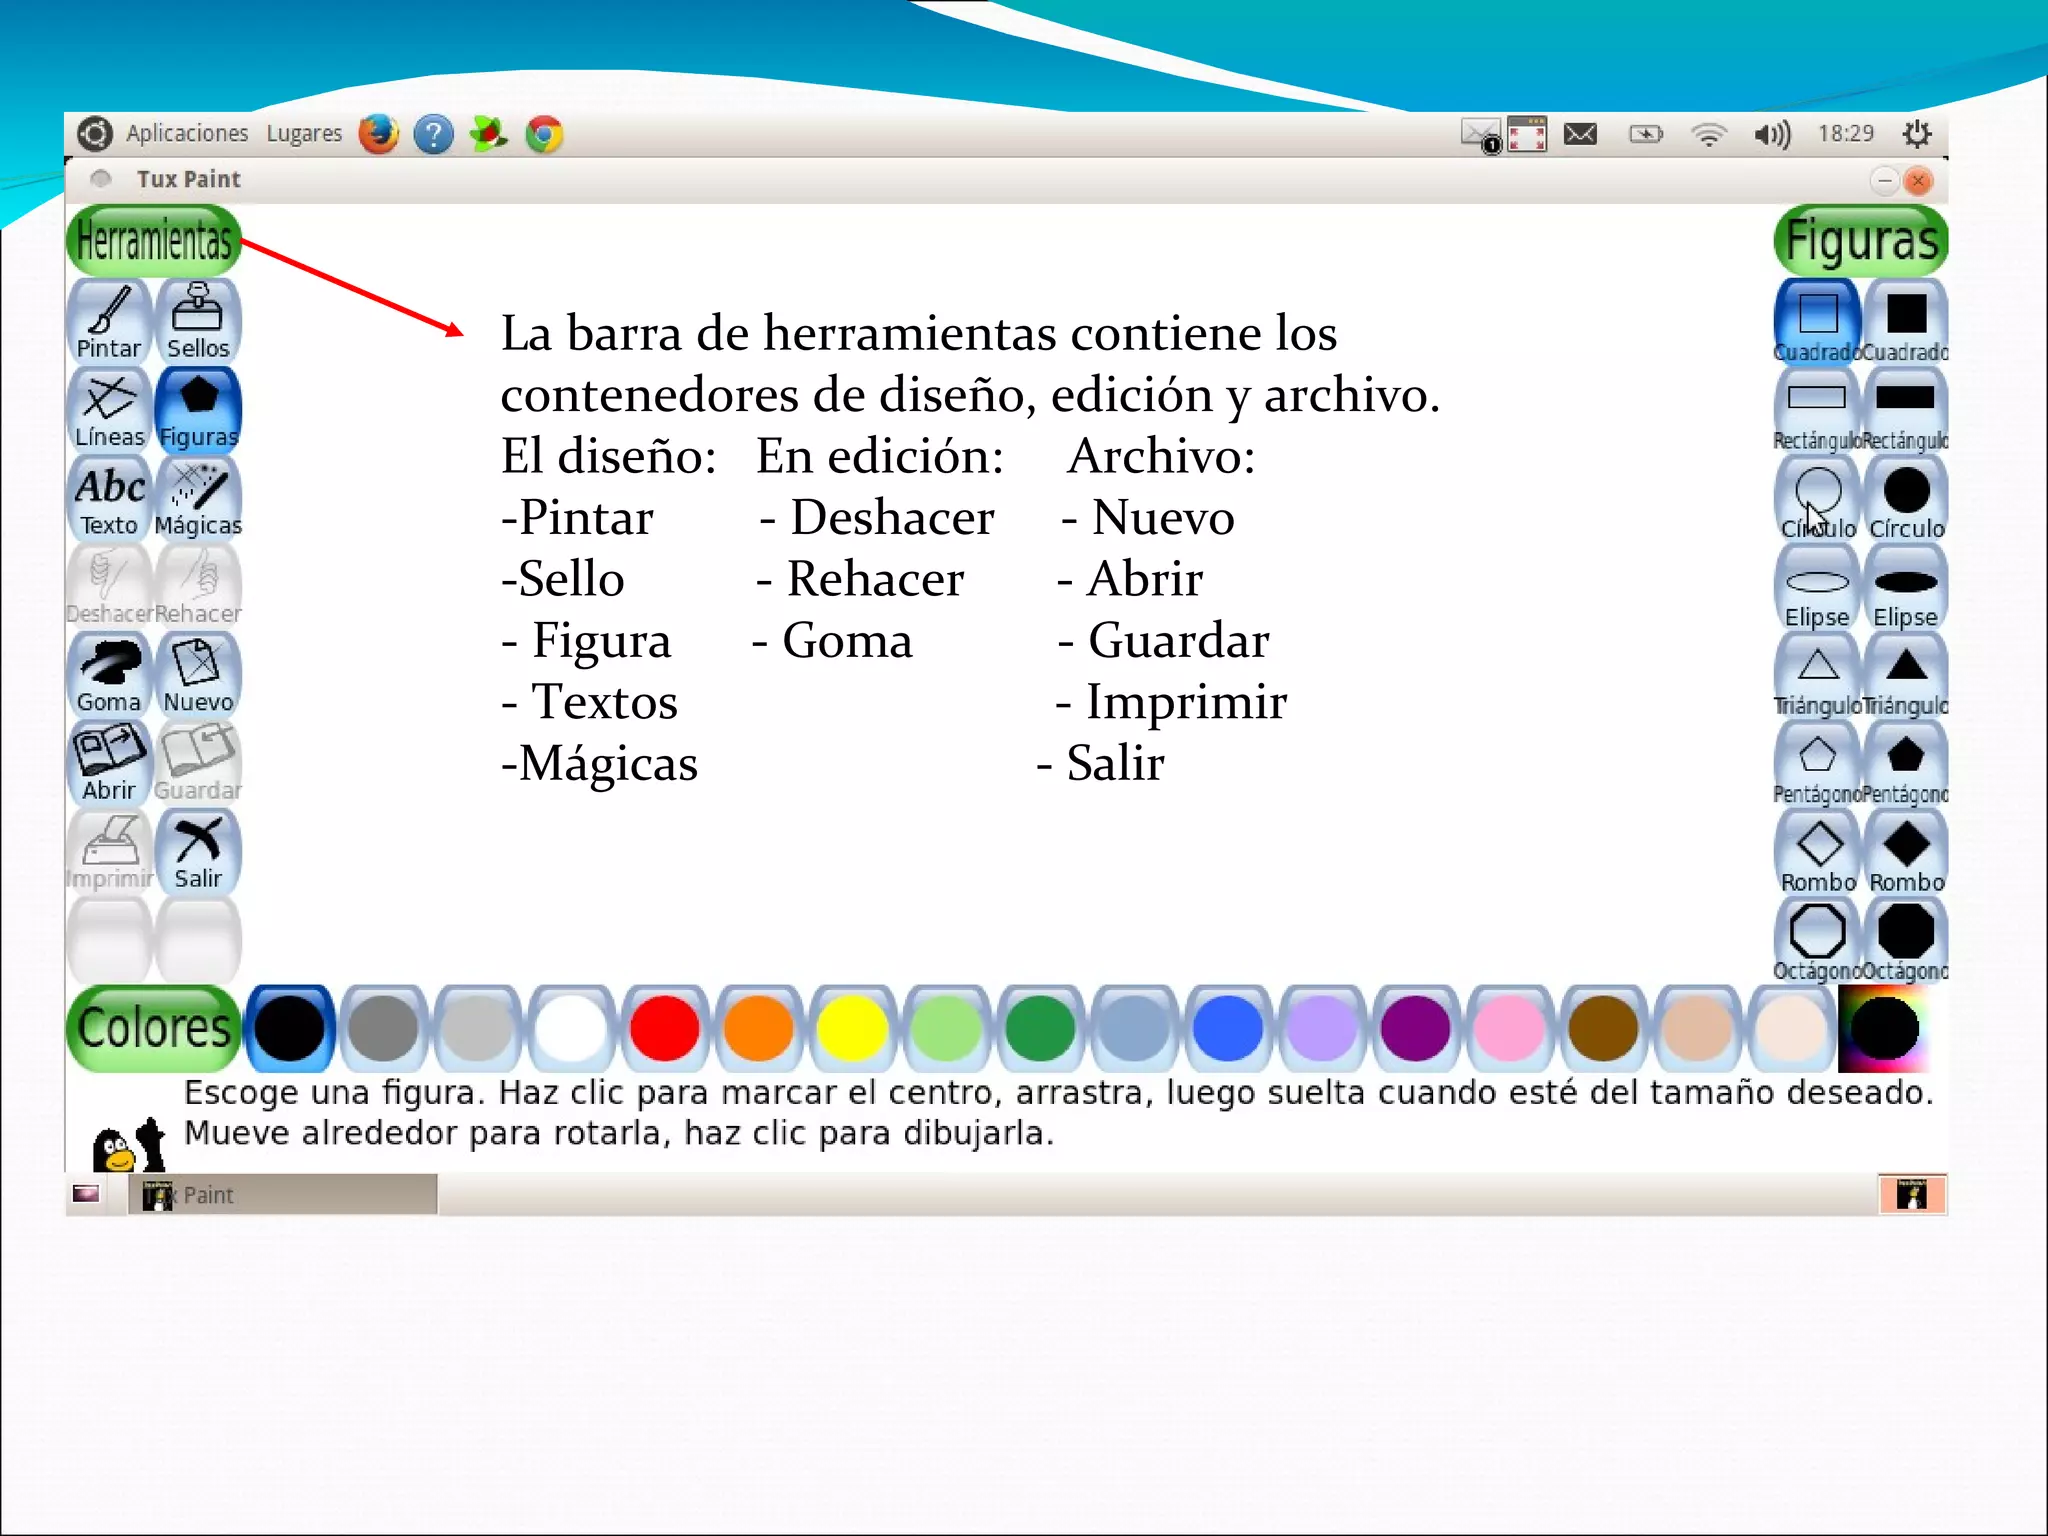This screenshot has height=1536, width=2048.
Task: Pick the dark gray color swatch
Action: click(x=383, y=1028)
